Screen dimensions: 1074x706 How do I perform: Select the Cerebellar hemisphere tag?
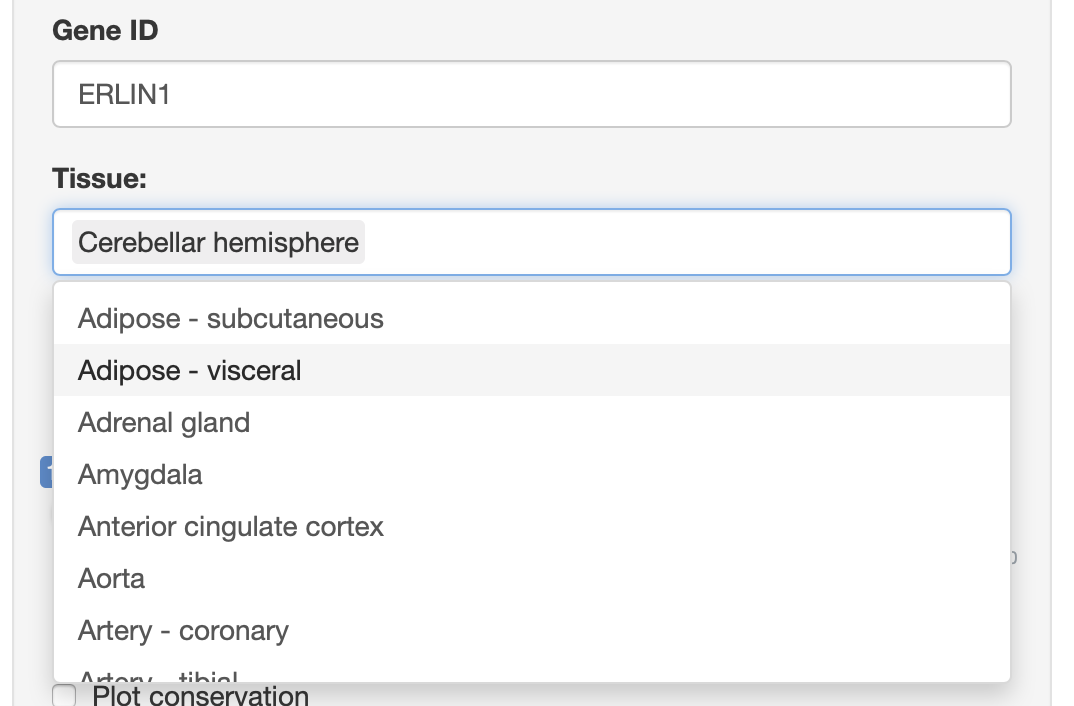[x=218, y=242]
